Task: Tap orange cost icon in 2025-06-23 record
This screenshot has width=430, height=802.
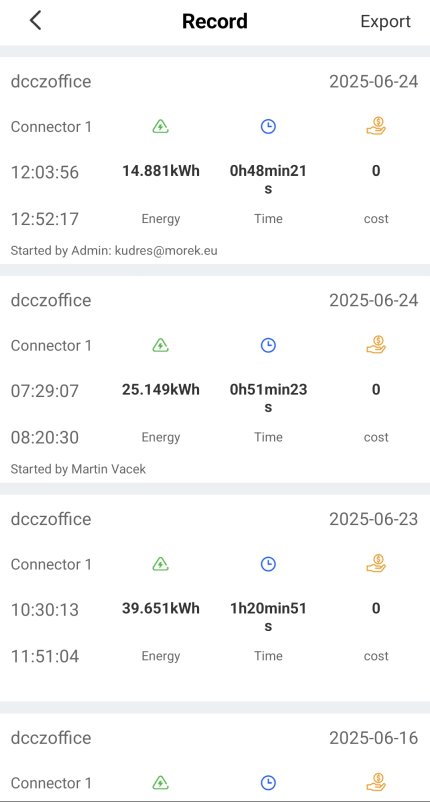Action: [376, 564]
